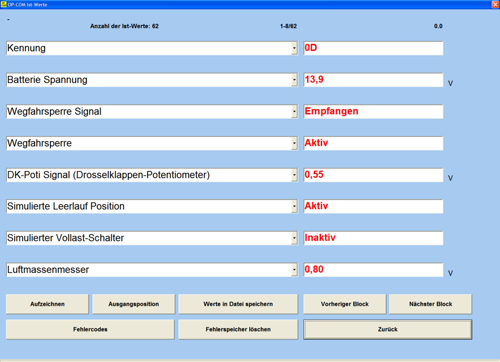Open the Fehlercodes button
Screen dimensions: 500x362
point(90,329)
